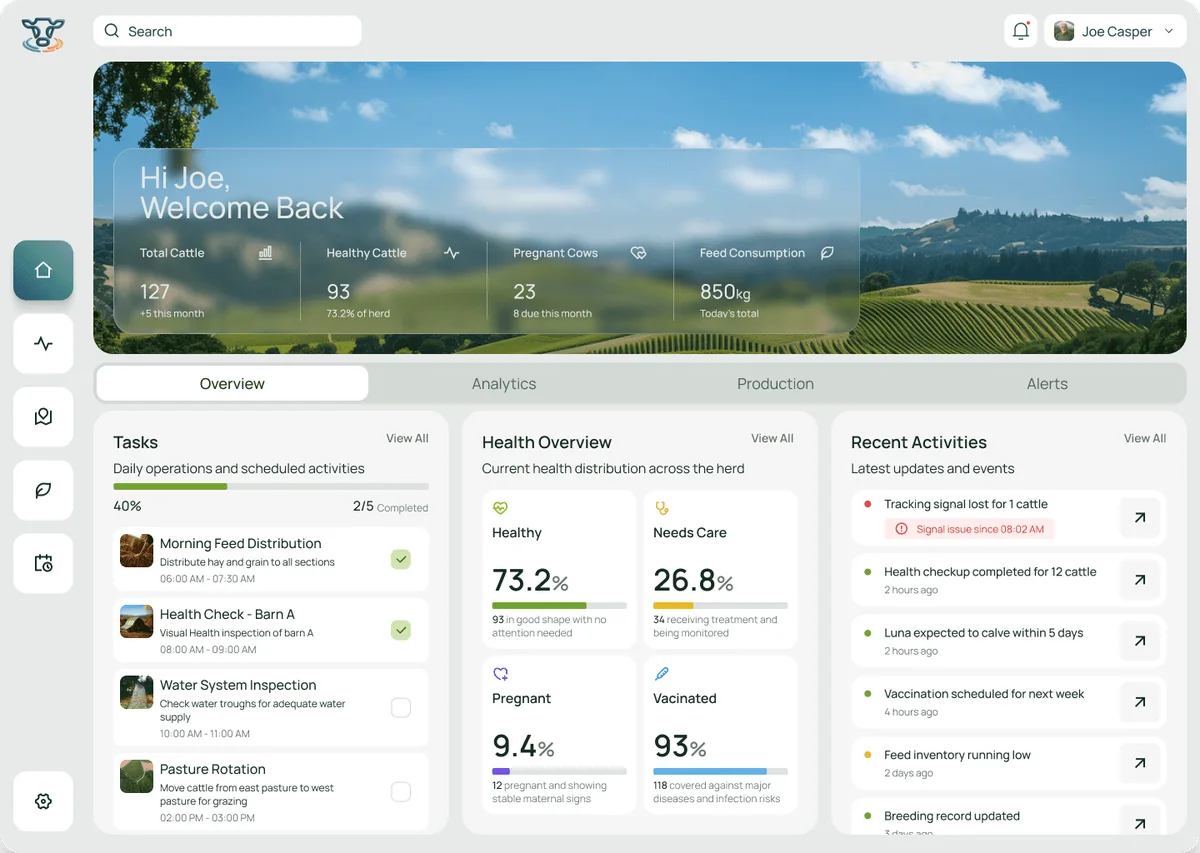Click the Pregnant Cows value 23
1200x853 pixels.
tap(525, 292)
